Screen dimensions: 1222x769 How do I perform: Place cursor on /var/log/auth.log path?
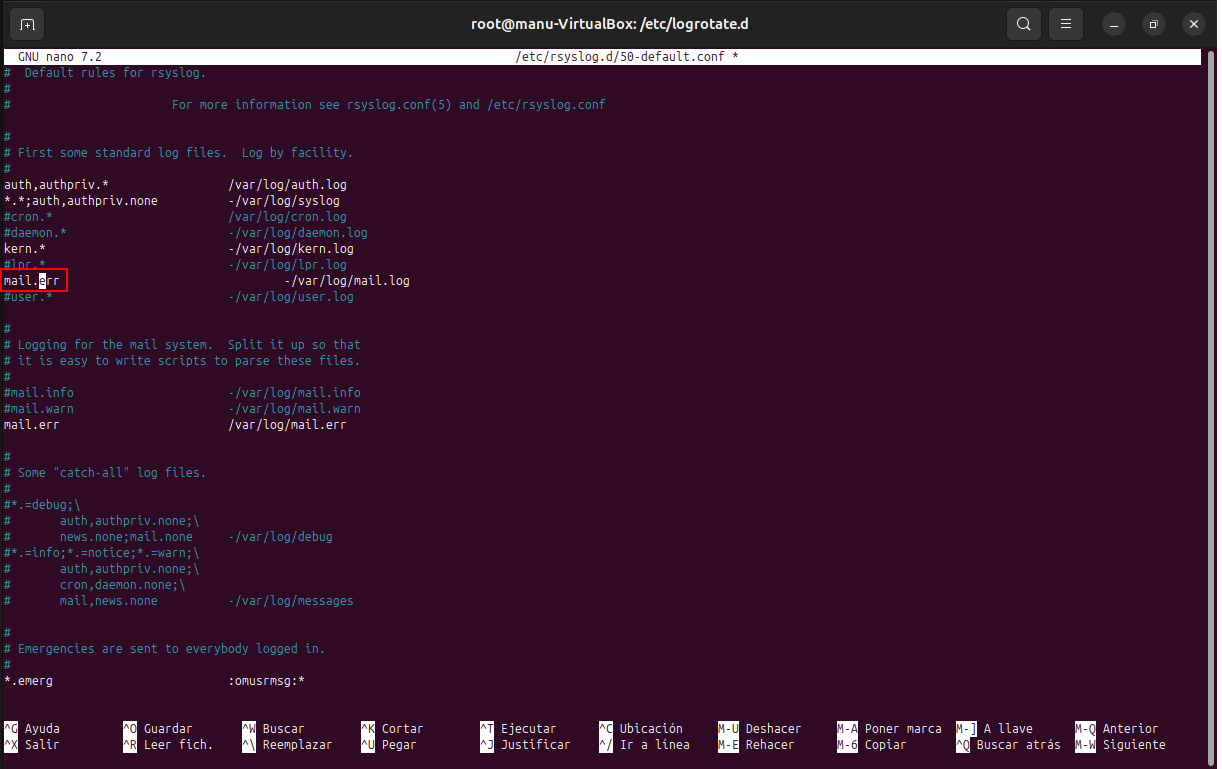click(x=287, y=185)
